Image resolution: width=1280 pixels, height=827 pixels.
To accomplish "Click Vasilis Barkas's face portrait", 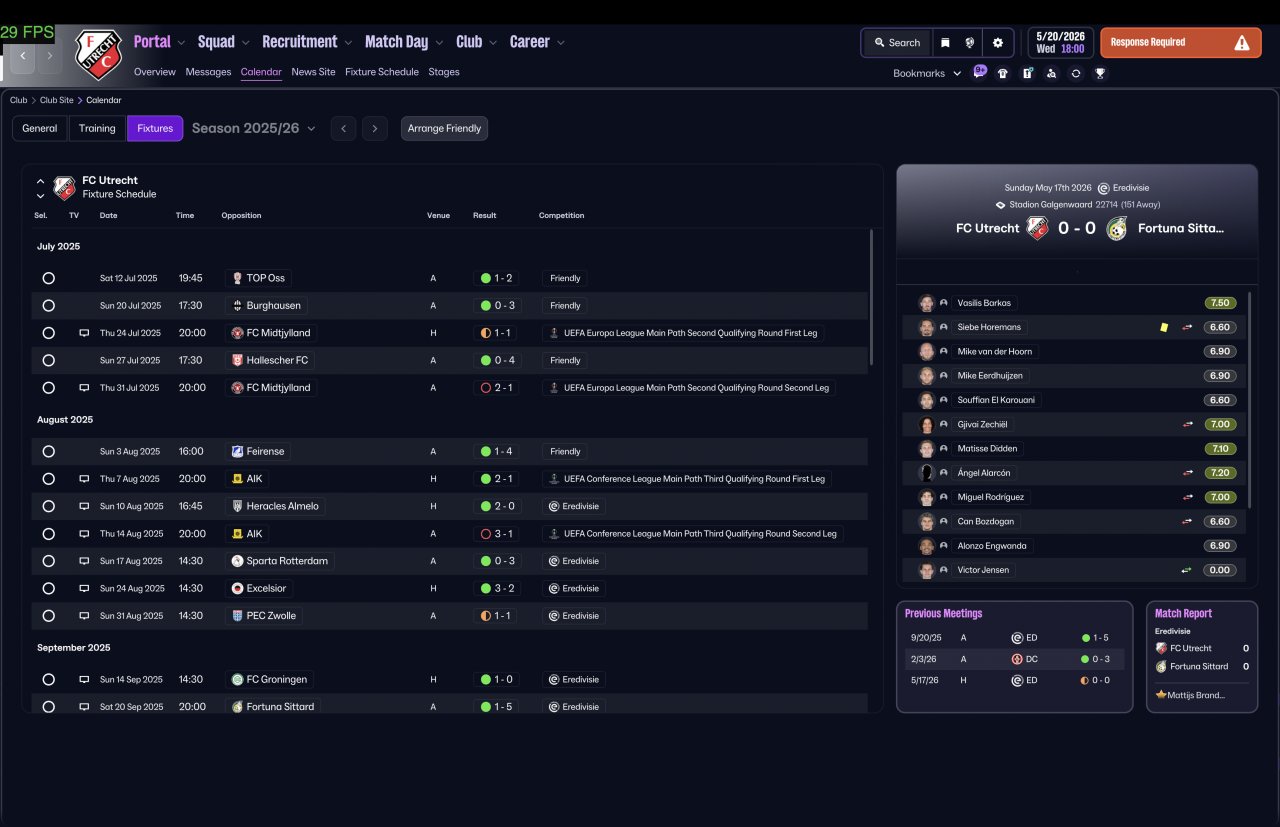I will click(x=927, y=303).
